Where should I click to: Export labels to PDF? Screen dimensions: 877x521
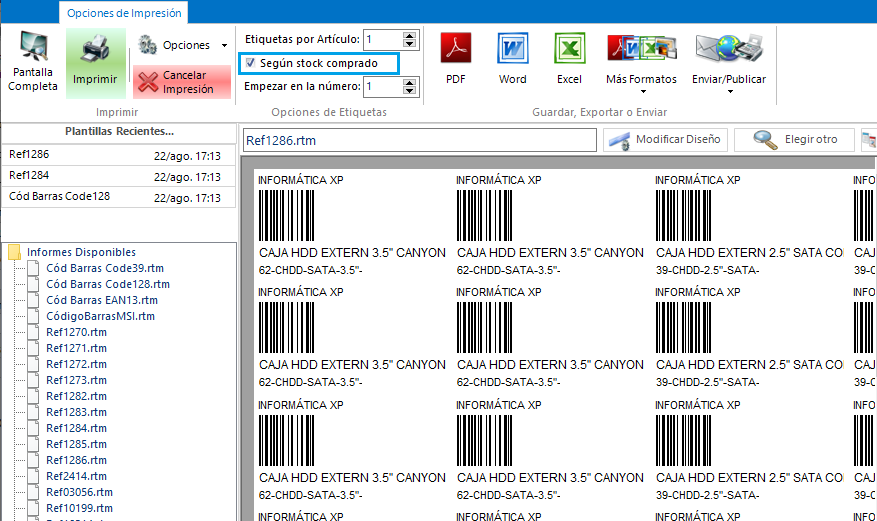456,59
